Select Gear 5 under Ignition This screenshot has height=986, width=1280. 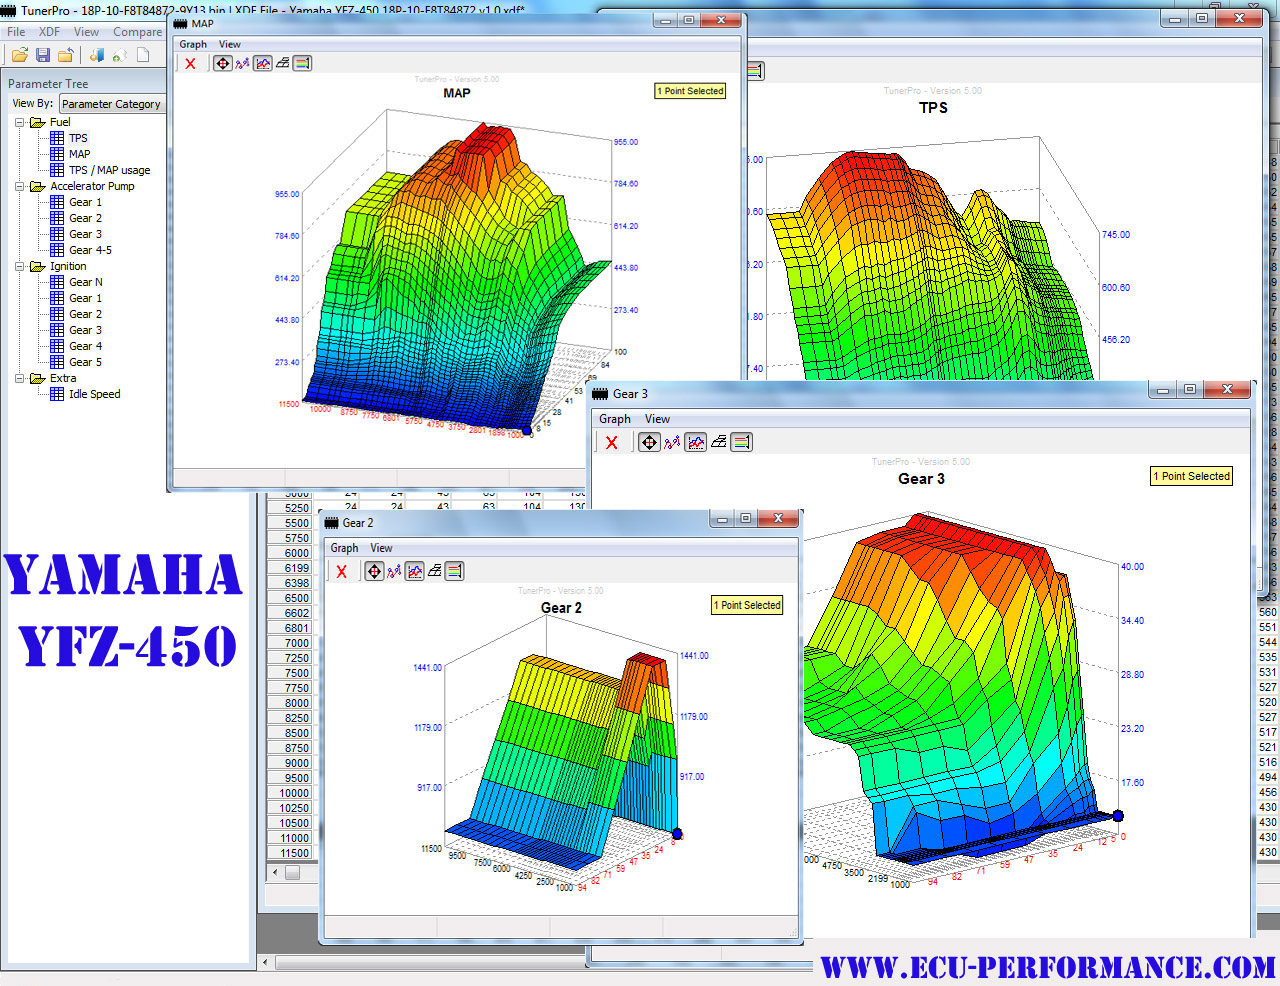[x=85, y=362]
